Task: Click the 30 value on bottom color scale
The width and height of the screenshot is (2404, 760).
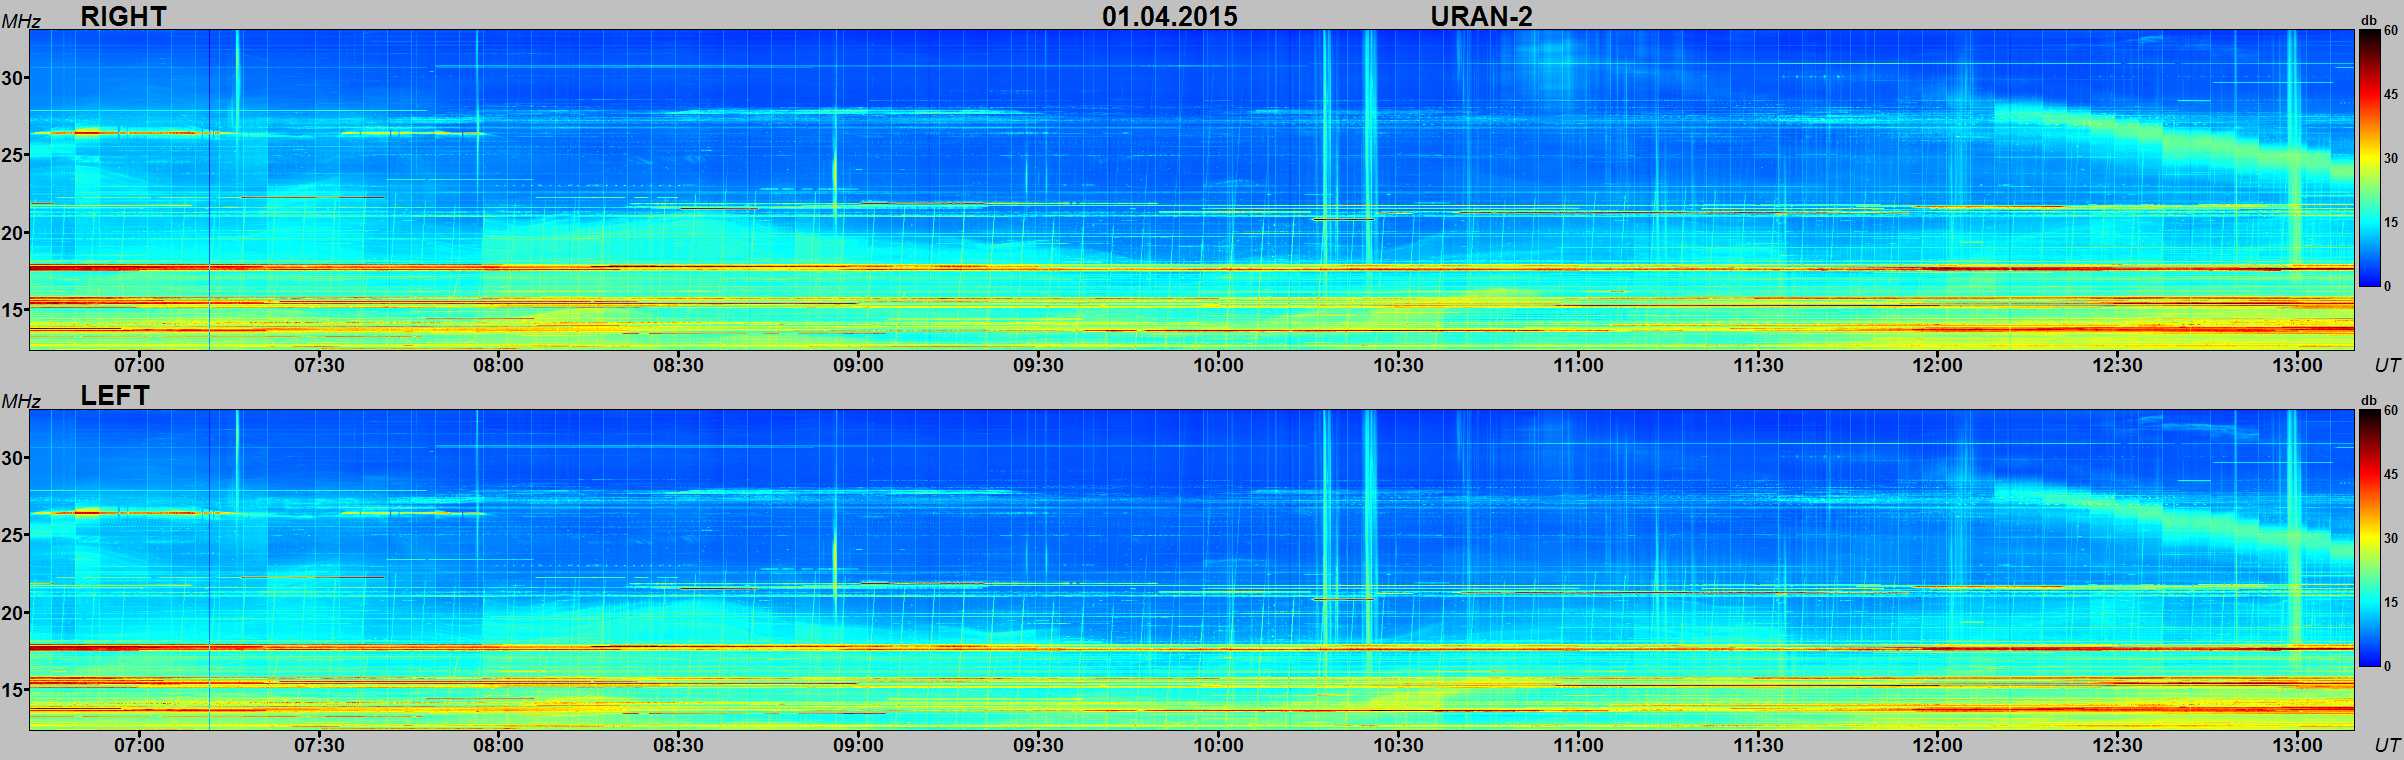Action: [x=2391, y=538]
